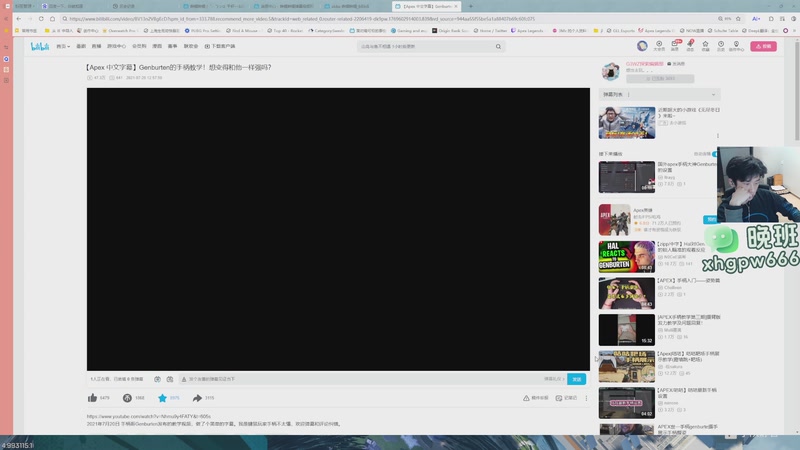Open new browser tab with plus
Screen dimensions: 800x450
[x=470, y=6]
